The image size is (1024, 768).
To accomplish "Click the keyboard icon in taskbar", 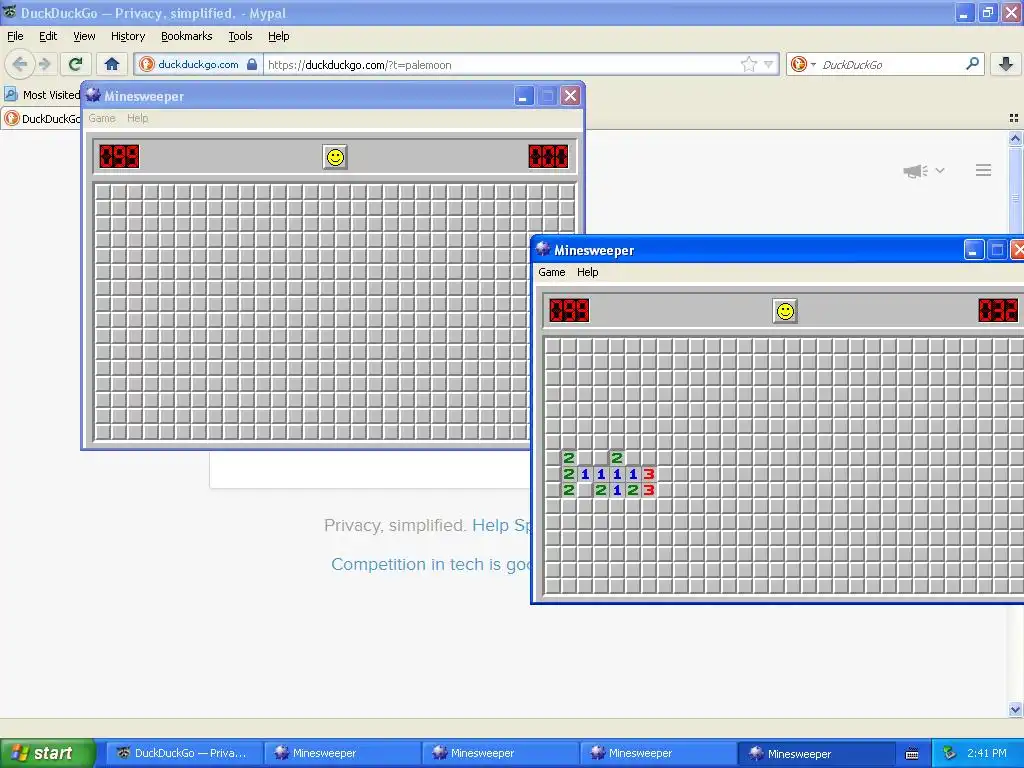I will point(912,754).
